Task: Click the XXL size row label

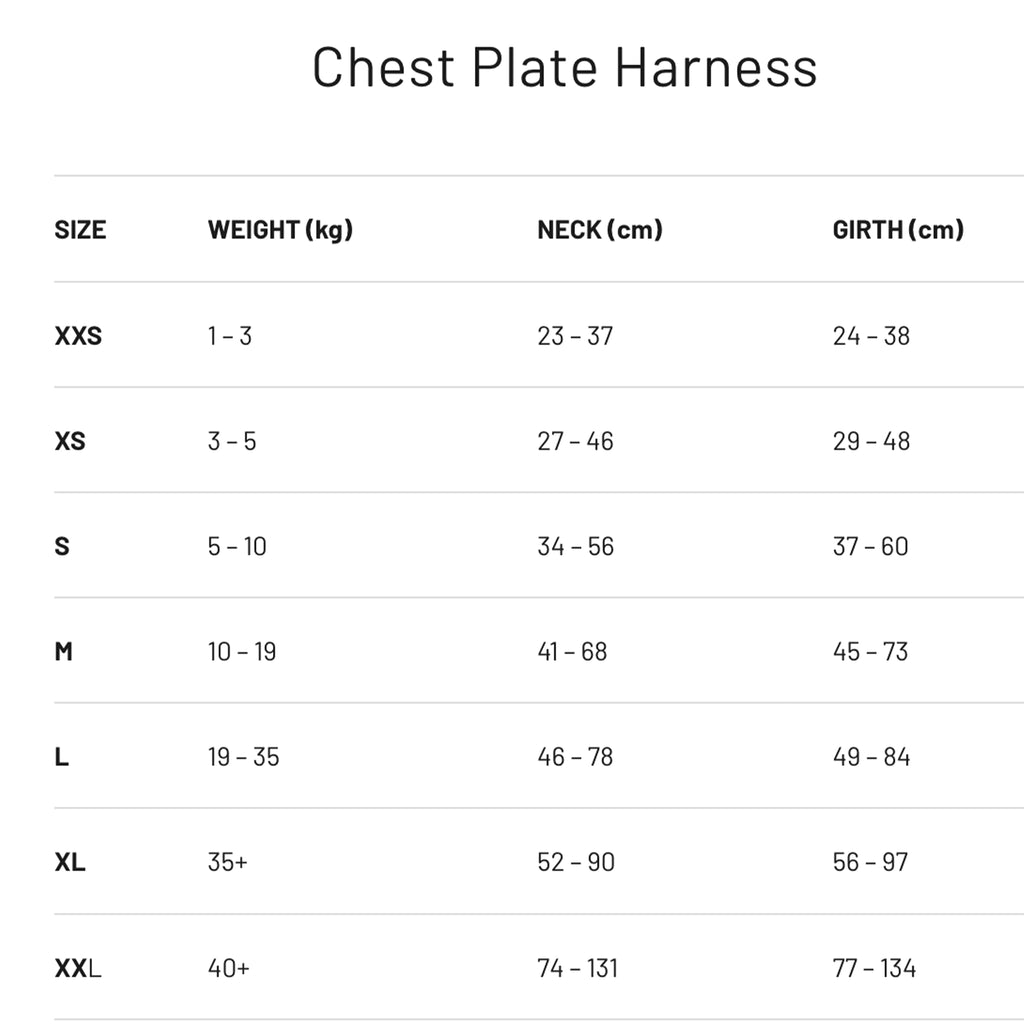Action: pos(78,968)
